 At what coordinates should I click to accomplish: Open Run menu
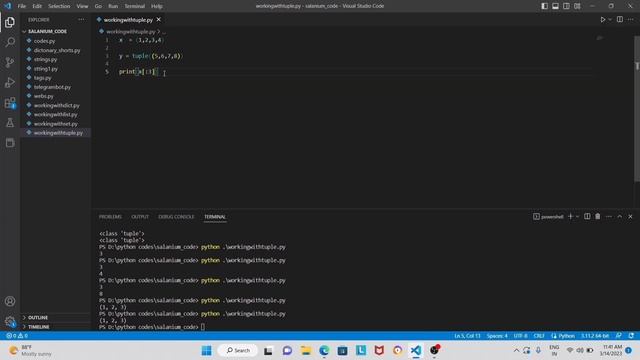coord(113,6)
